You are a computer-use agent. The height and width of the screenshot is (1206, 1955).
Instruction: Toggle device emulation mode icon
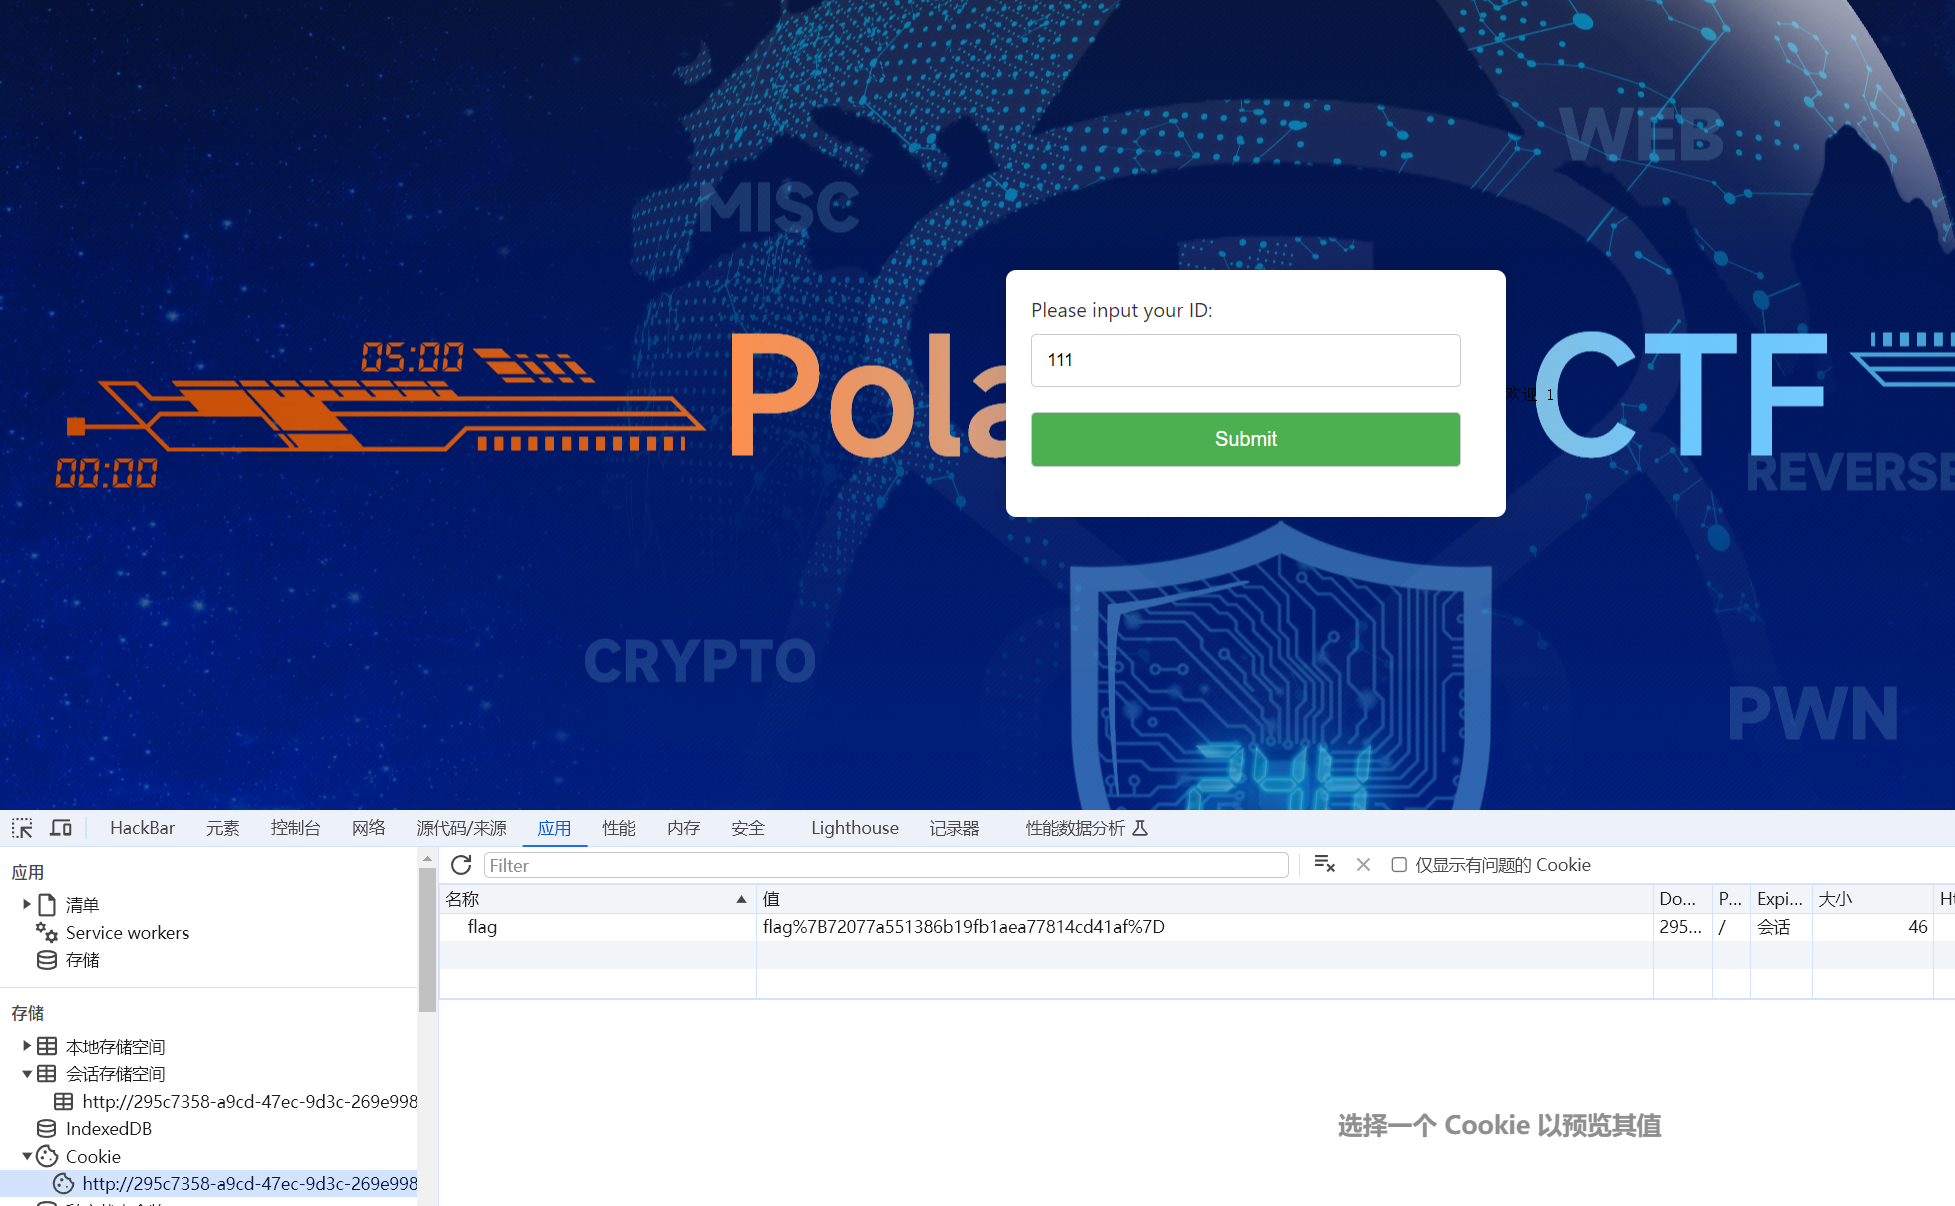60,828
